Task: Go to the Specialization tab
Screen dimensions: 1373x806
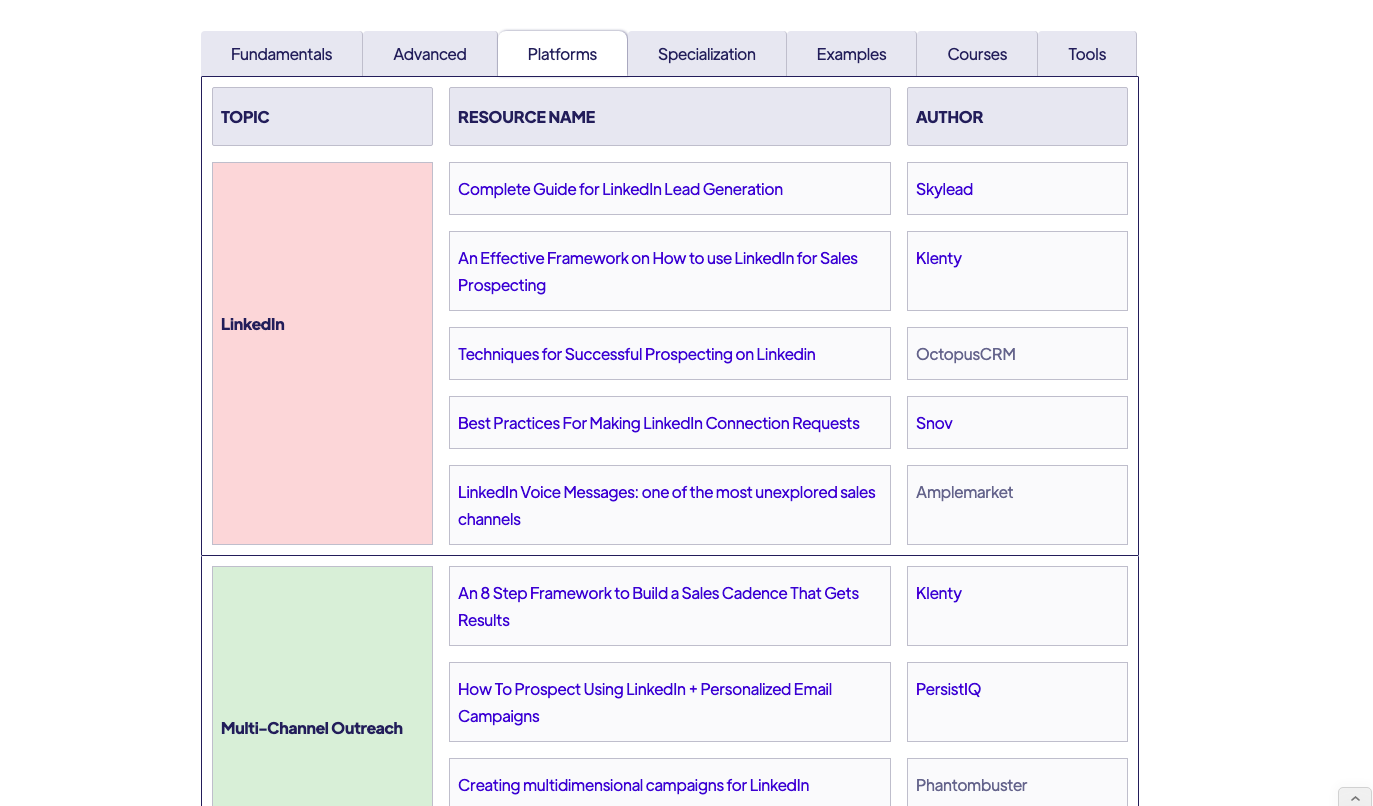Action: [x=707, y=54]
